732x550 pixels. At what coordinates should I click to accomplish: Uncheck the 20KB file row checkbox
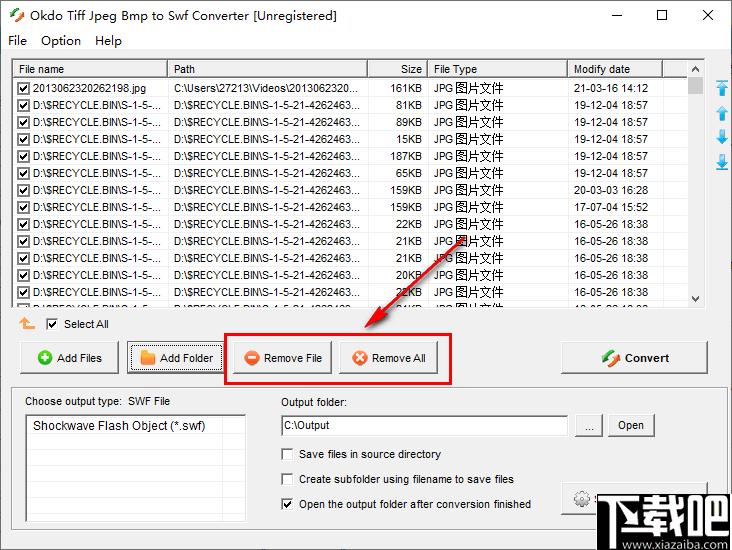pyautogui.click(x=23, y=275)
